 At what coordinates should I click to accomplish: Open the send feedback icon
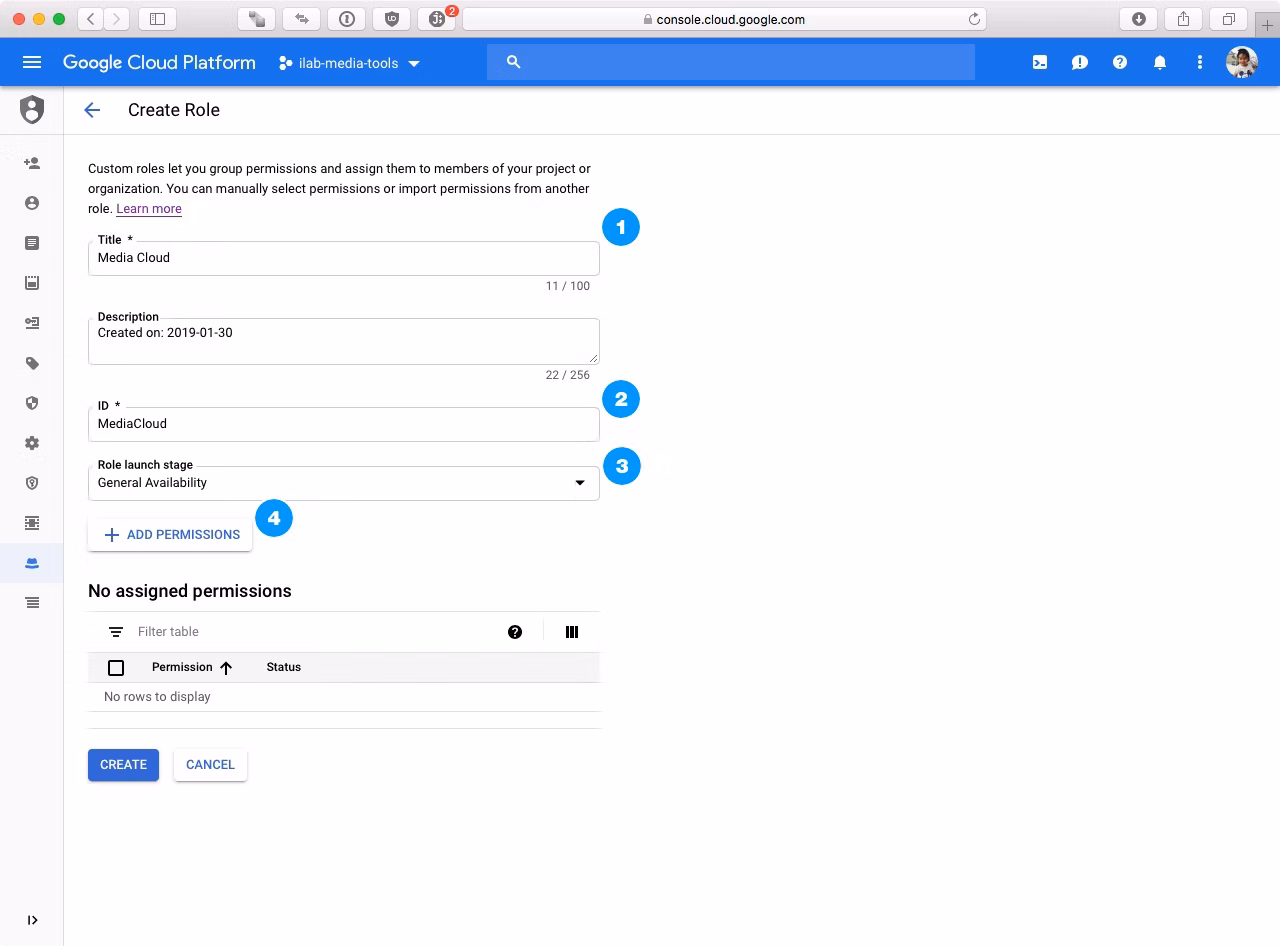click(x=1080, y=62)
